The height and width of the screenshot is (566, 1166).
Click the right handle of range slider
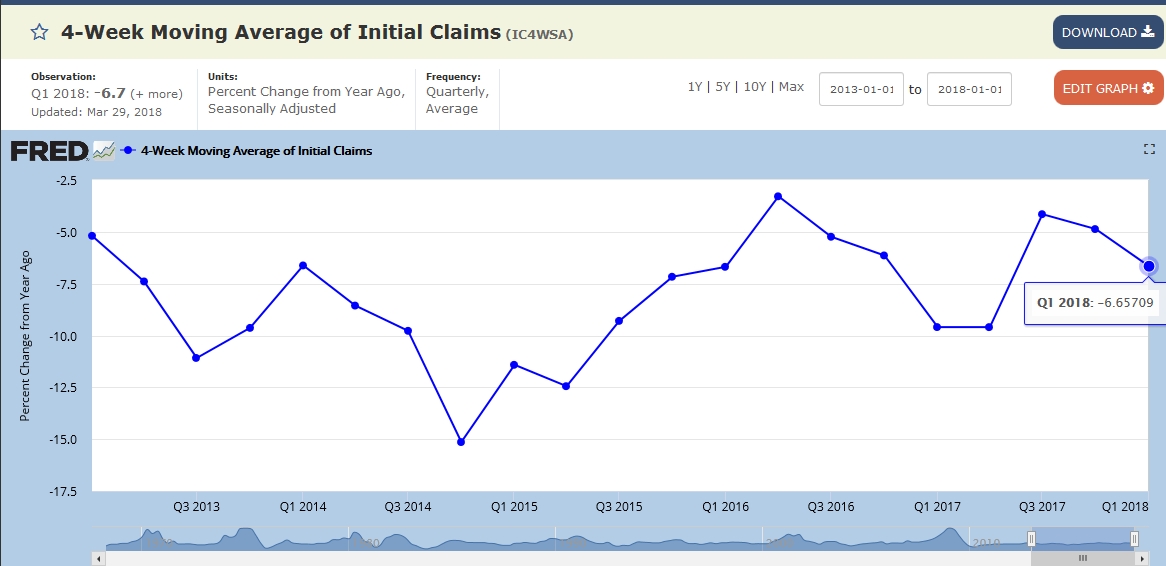click(1134, 539)
